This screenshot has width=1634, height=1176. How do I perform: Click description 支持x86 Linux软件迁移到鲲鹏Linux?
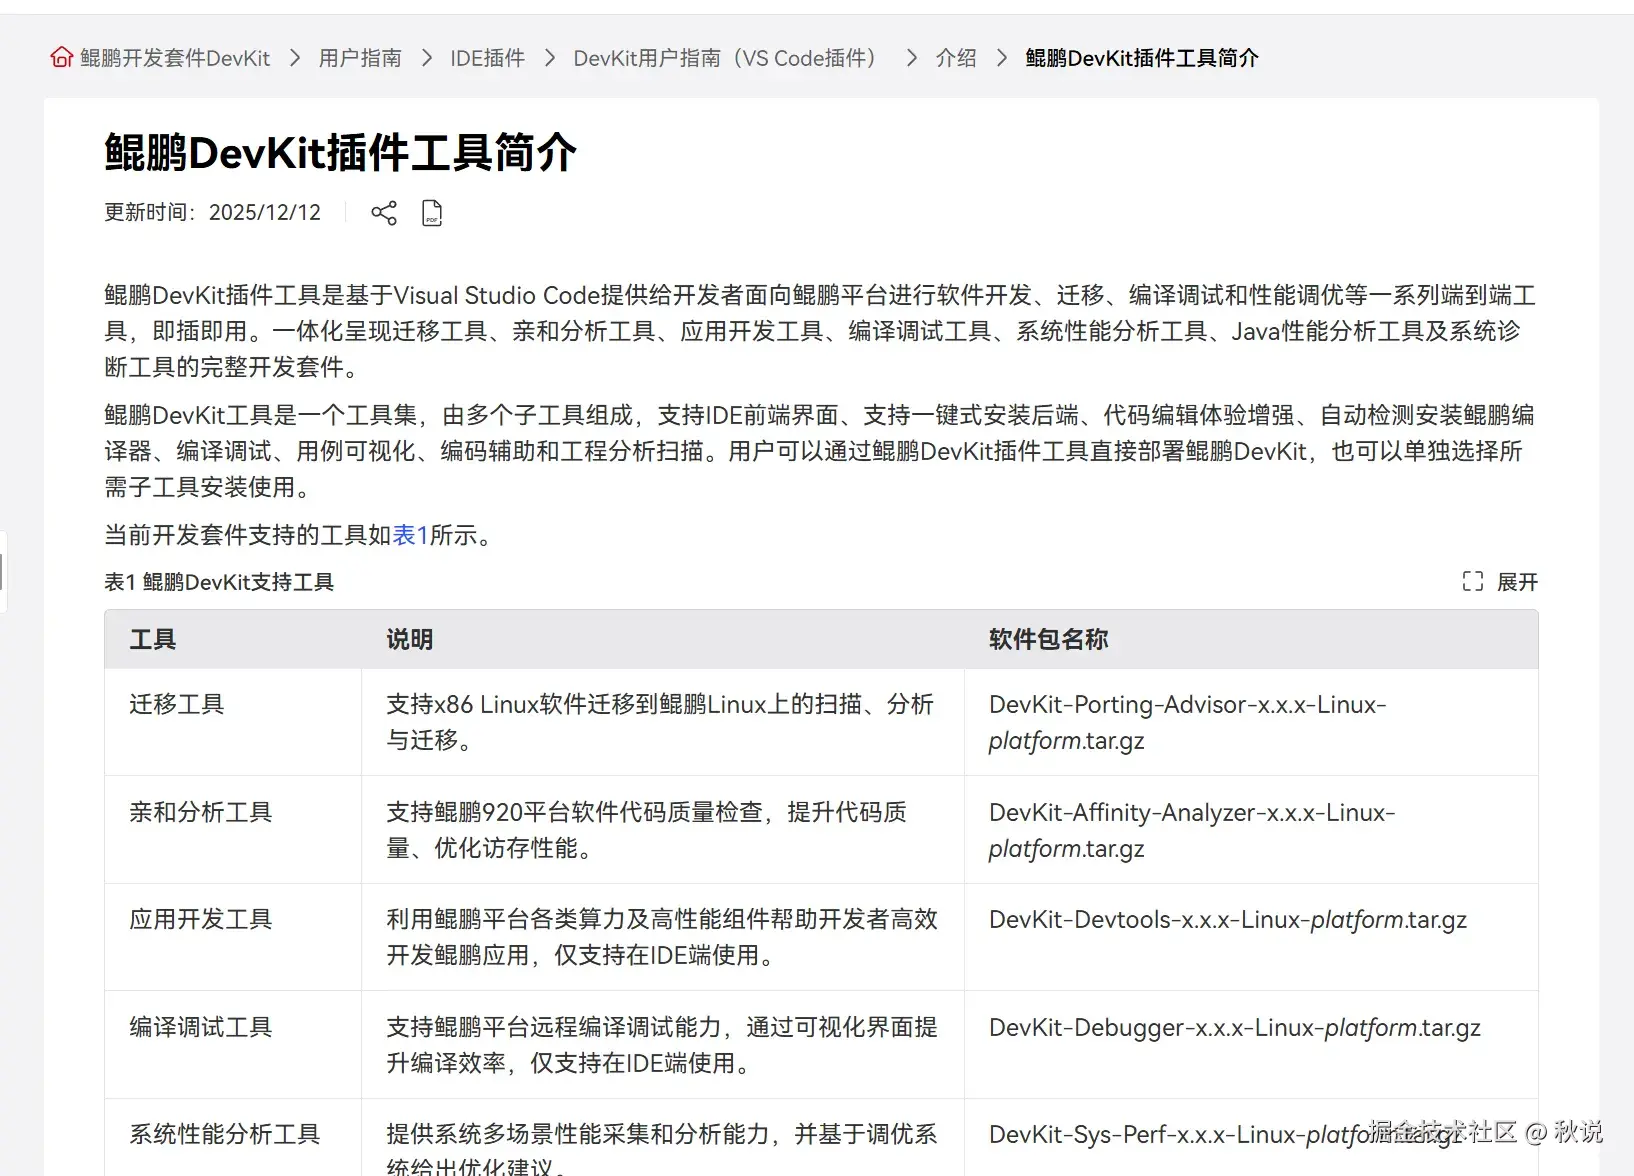[x=660, y=722]
